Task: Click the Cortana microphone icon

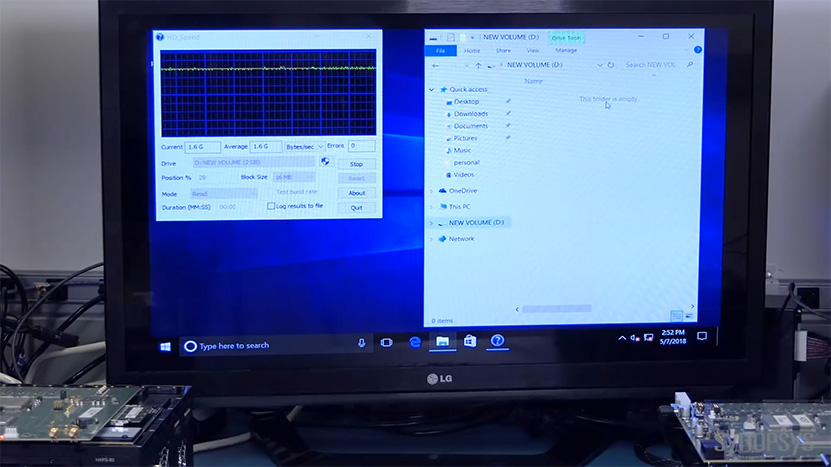Action: point(361,343)
